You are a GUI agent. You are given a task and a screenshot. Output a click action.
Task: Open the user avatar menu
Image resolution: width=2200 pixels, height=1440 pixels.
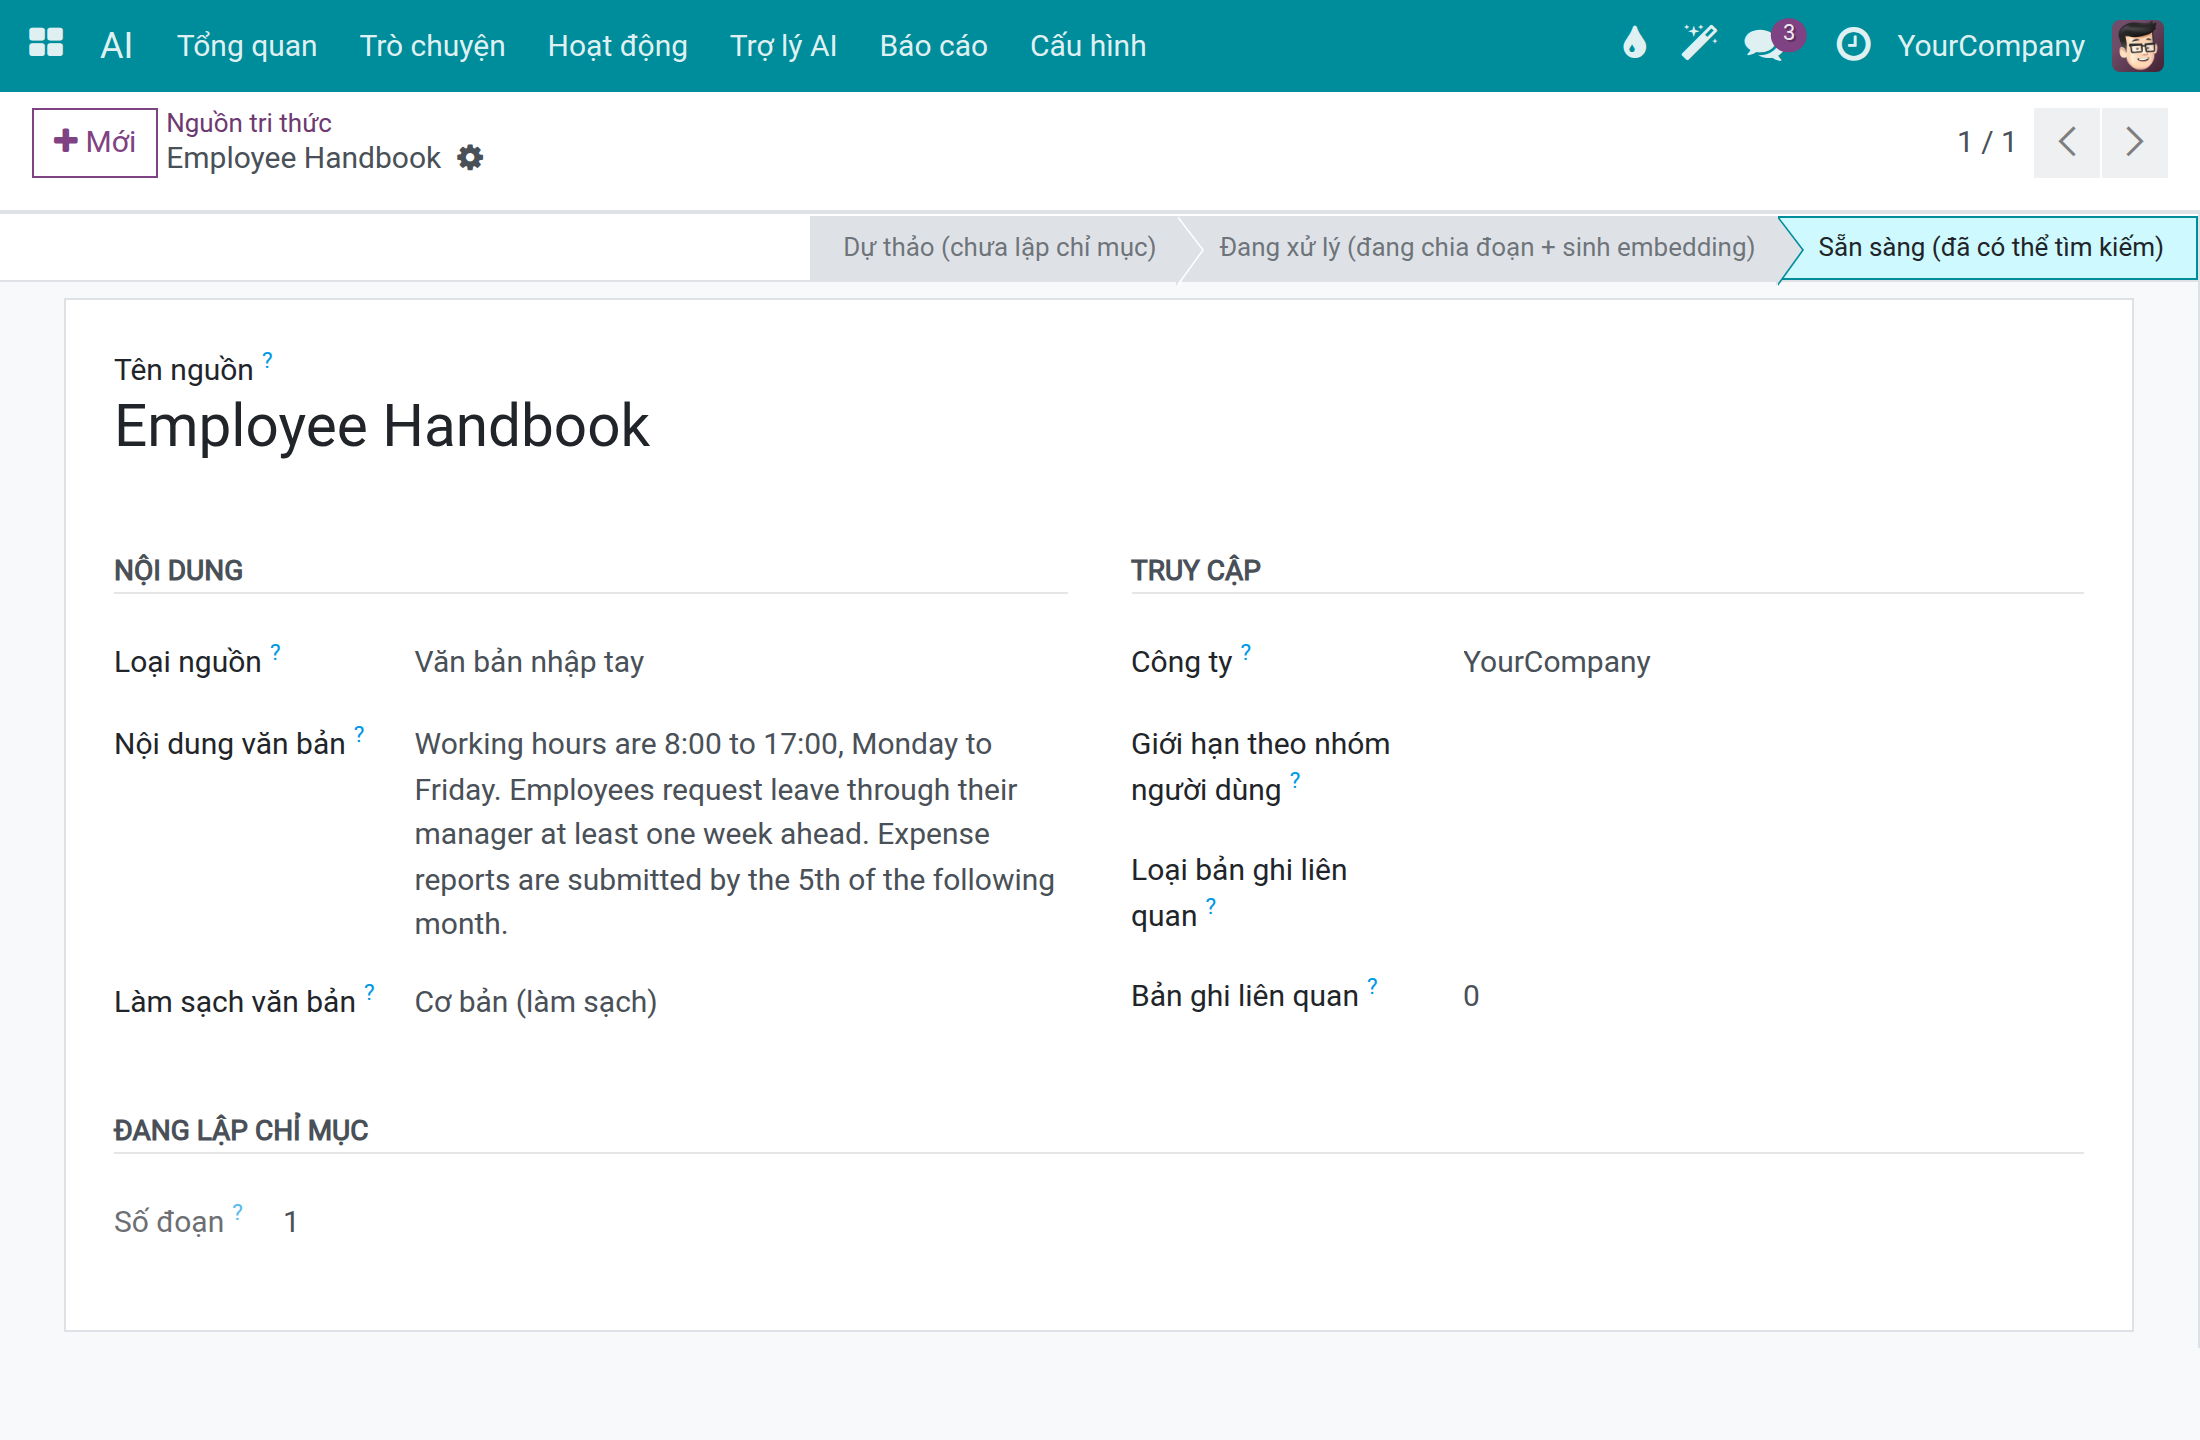coord(2138,46)
